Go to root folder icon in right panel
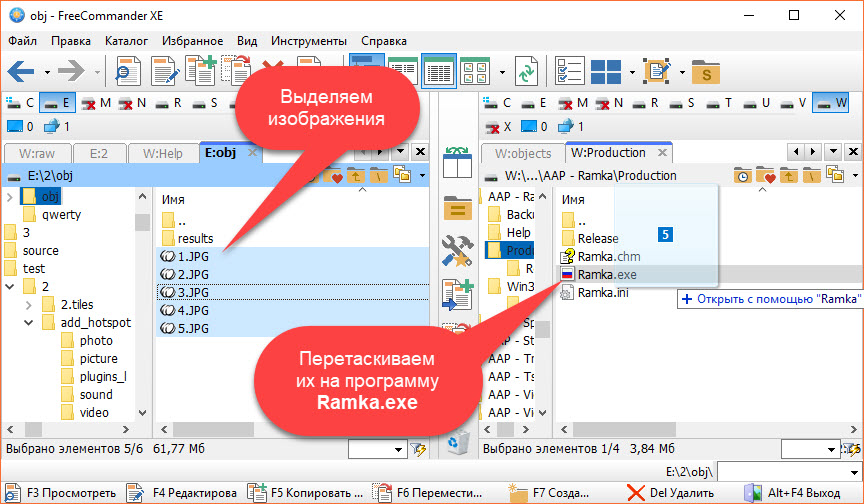 click(x=812, y=176)
